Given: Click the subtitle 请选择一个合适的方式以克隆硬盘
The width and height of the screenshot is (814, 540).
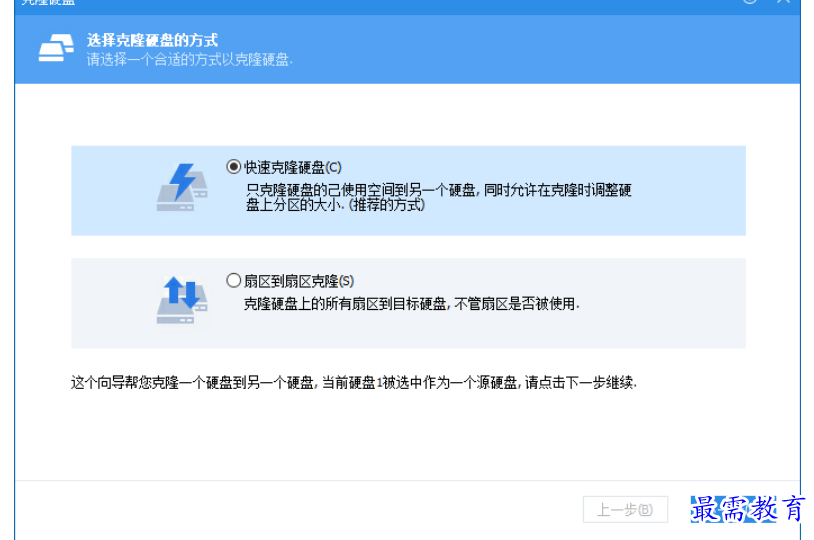Looking at the screenshot, I should [189, 60].
